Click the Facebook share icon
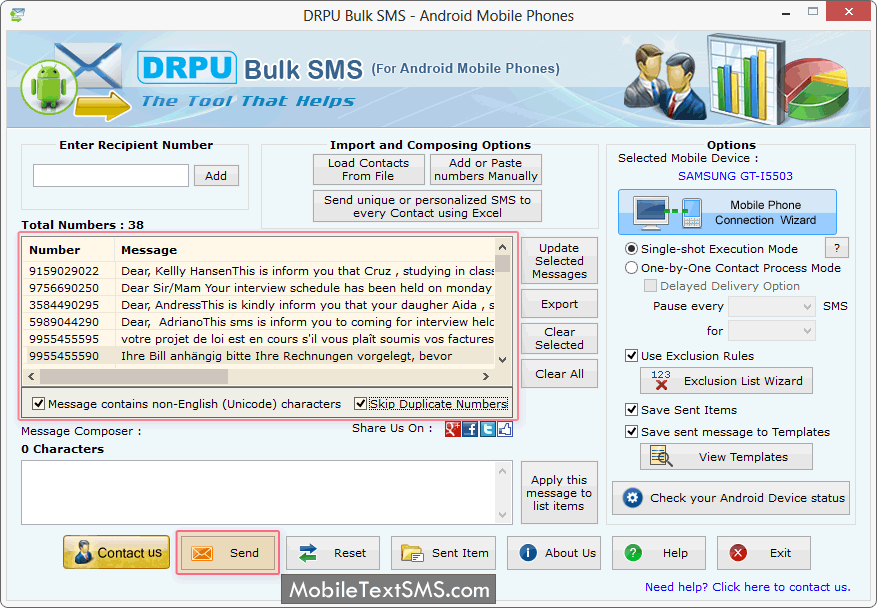 [x=470, y=429]
